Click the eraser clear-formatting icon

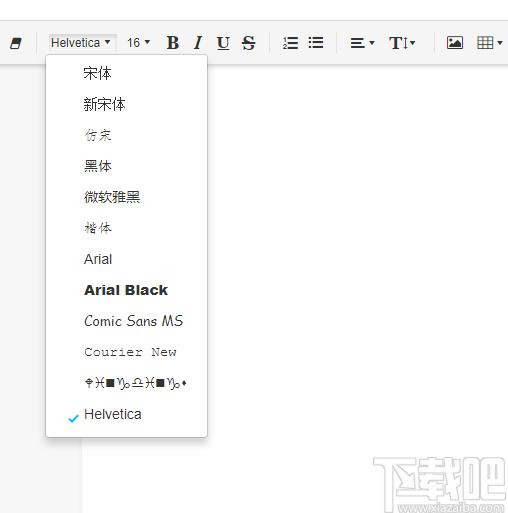tap(16, 43)
